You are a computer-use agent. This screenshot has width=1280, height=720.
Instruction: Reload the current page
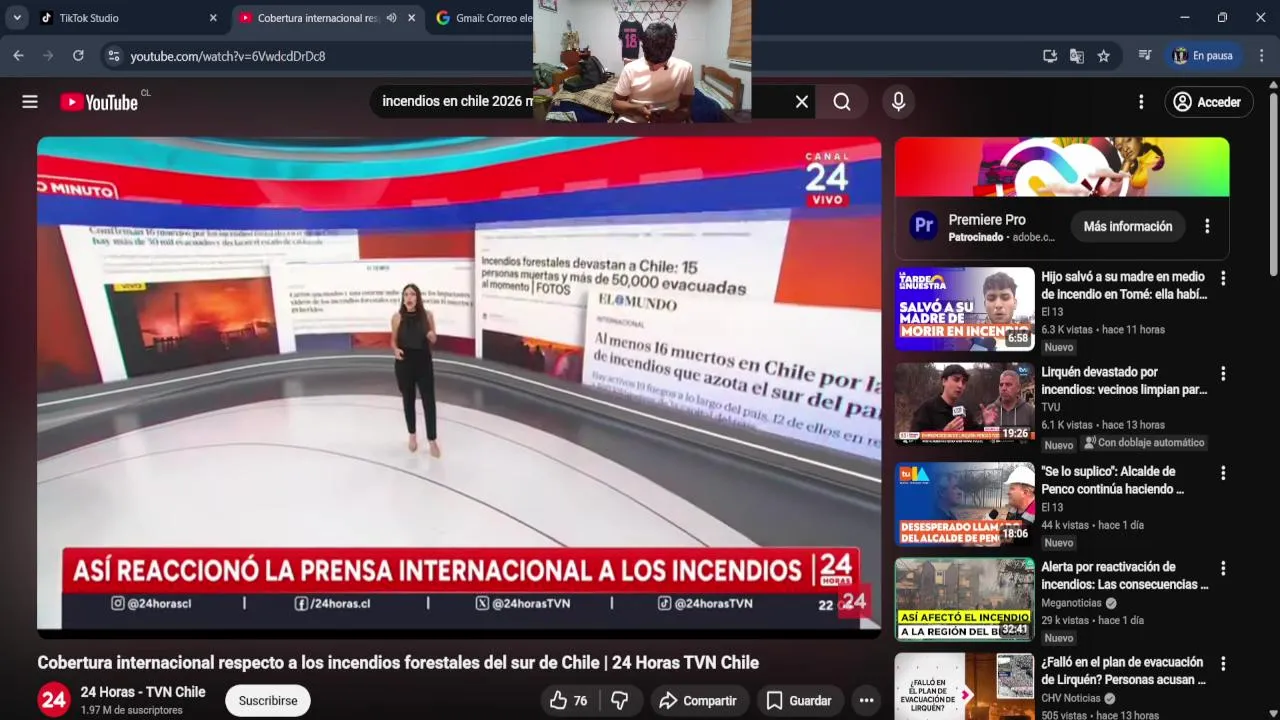pyautogui.click(x=78, y=56)
